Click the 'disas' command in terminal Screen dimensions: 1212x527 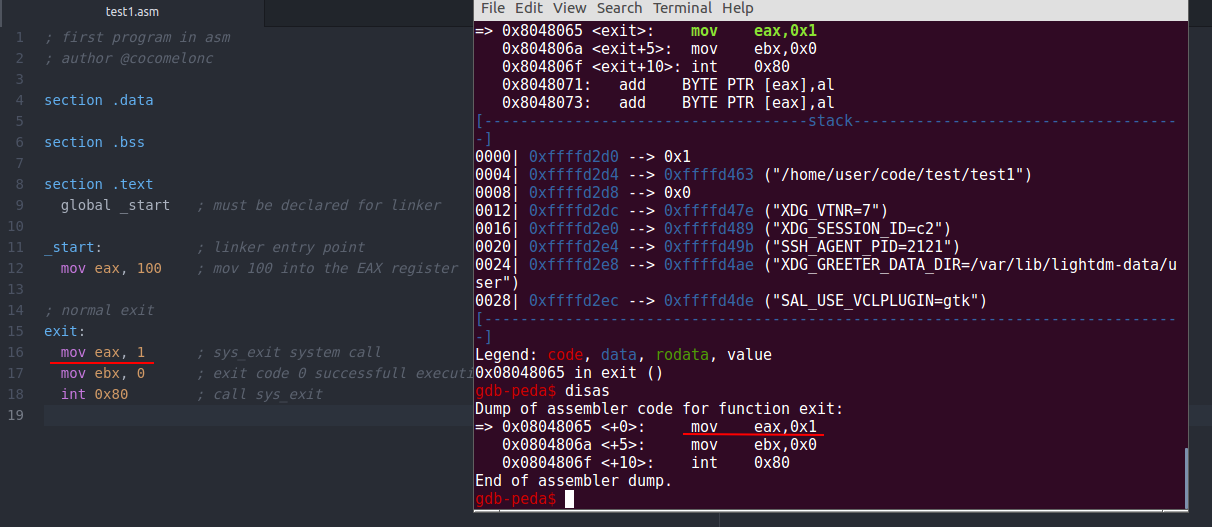pyautogui.click(x=587, y=390)
